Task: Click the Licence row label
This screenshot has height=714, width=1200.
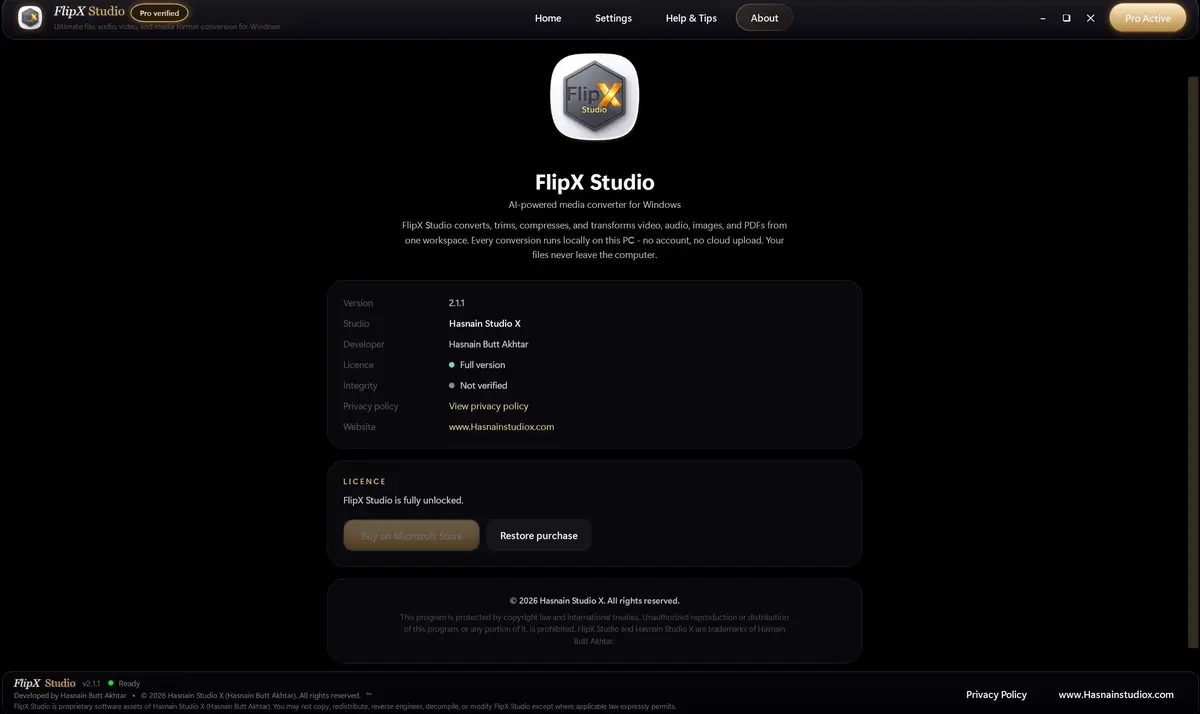Action: (358, 365)
